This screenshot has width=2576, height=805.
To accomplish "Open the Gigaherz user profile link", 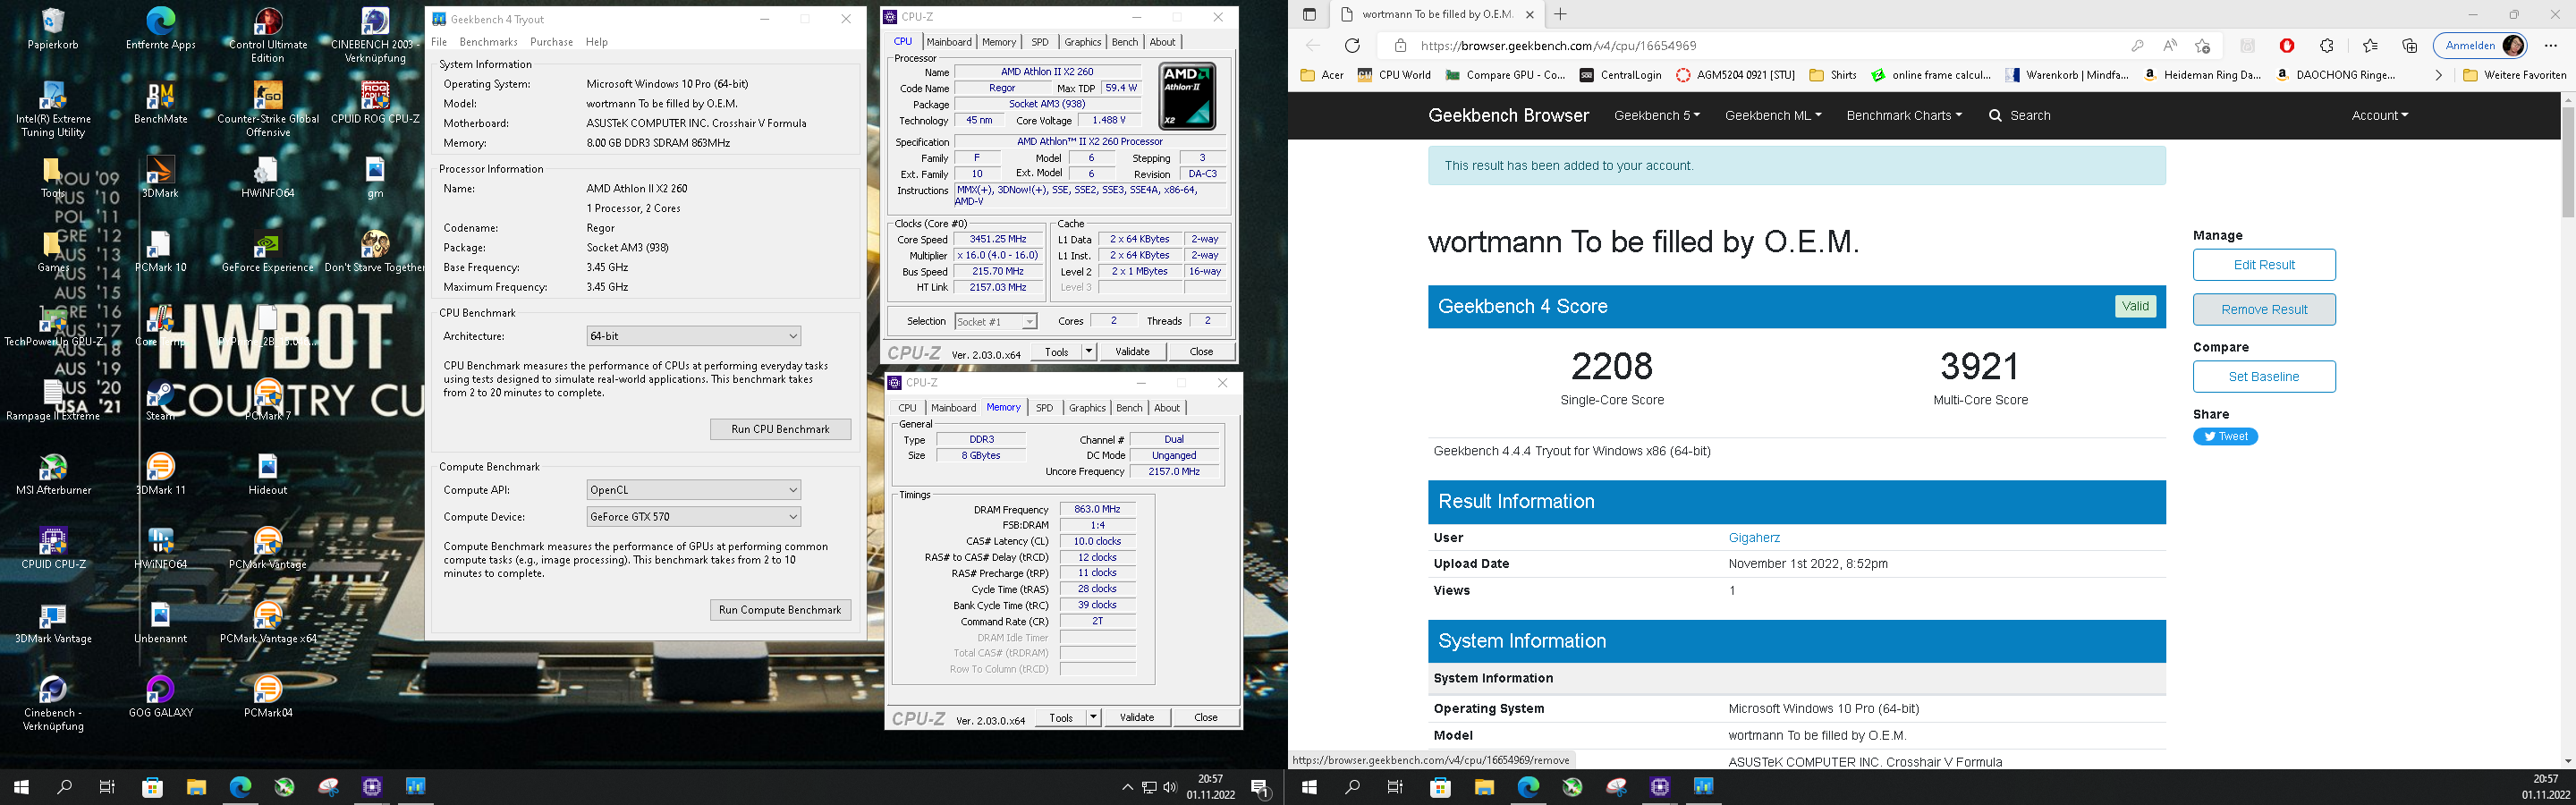I will tap(1754, 538).
